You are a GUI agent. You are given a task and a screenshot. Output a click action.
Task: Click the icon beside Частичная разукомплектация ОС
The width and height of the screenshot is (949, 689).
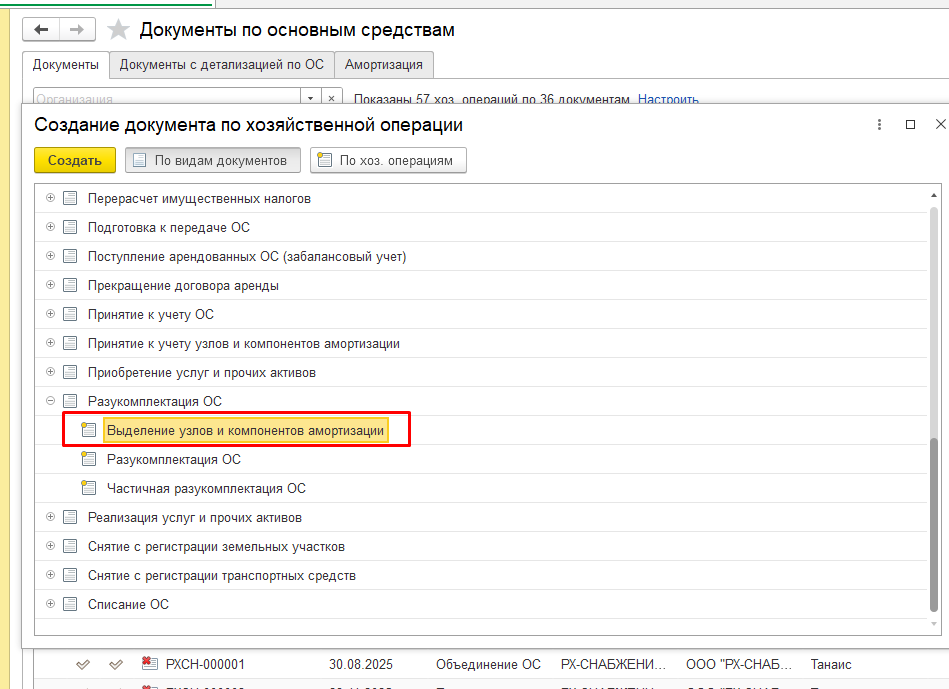coord(89,489)
